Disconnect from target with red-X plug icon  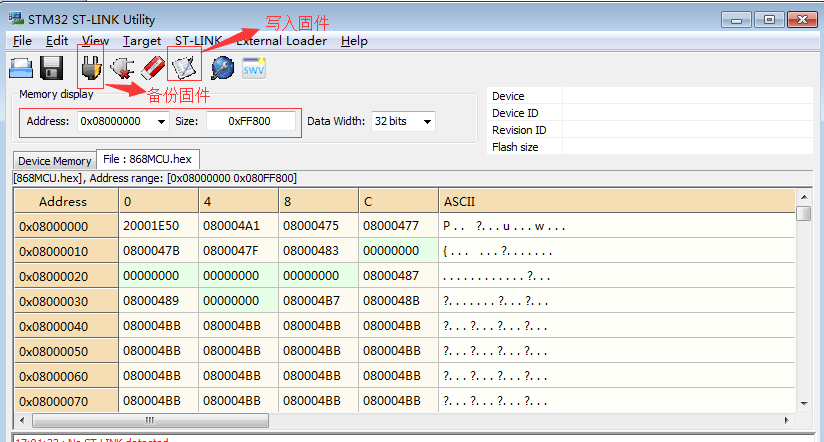[x=122, y=68]
